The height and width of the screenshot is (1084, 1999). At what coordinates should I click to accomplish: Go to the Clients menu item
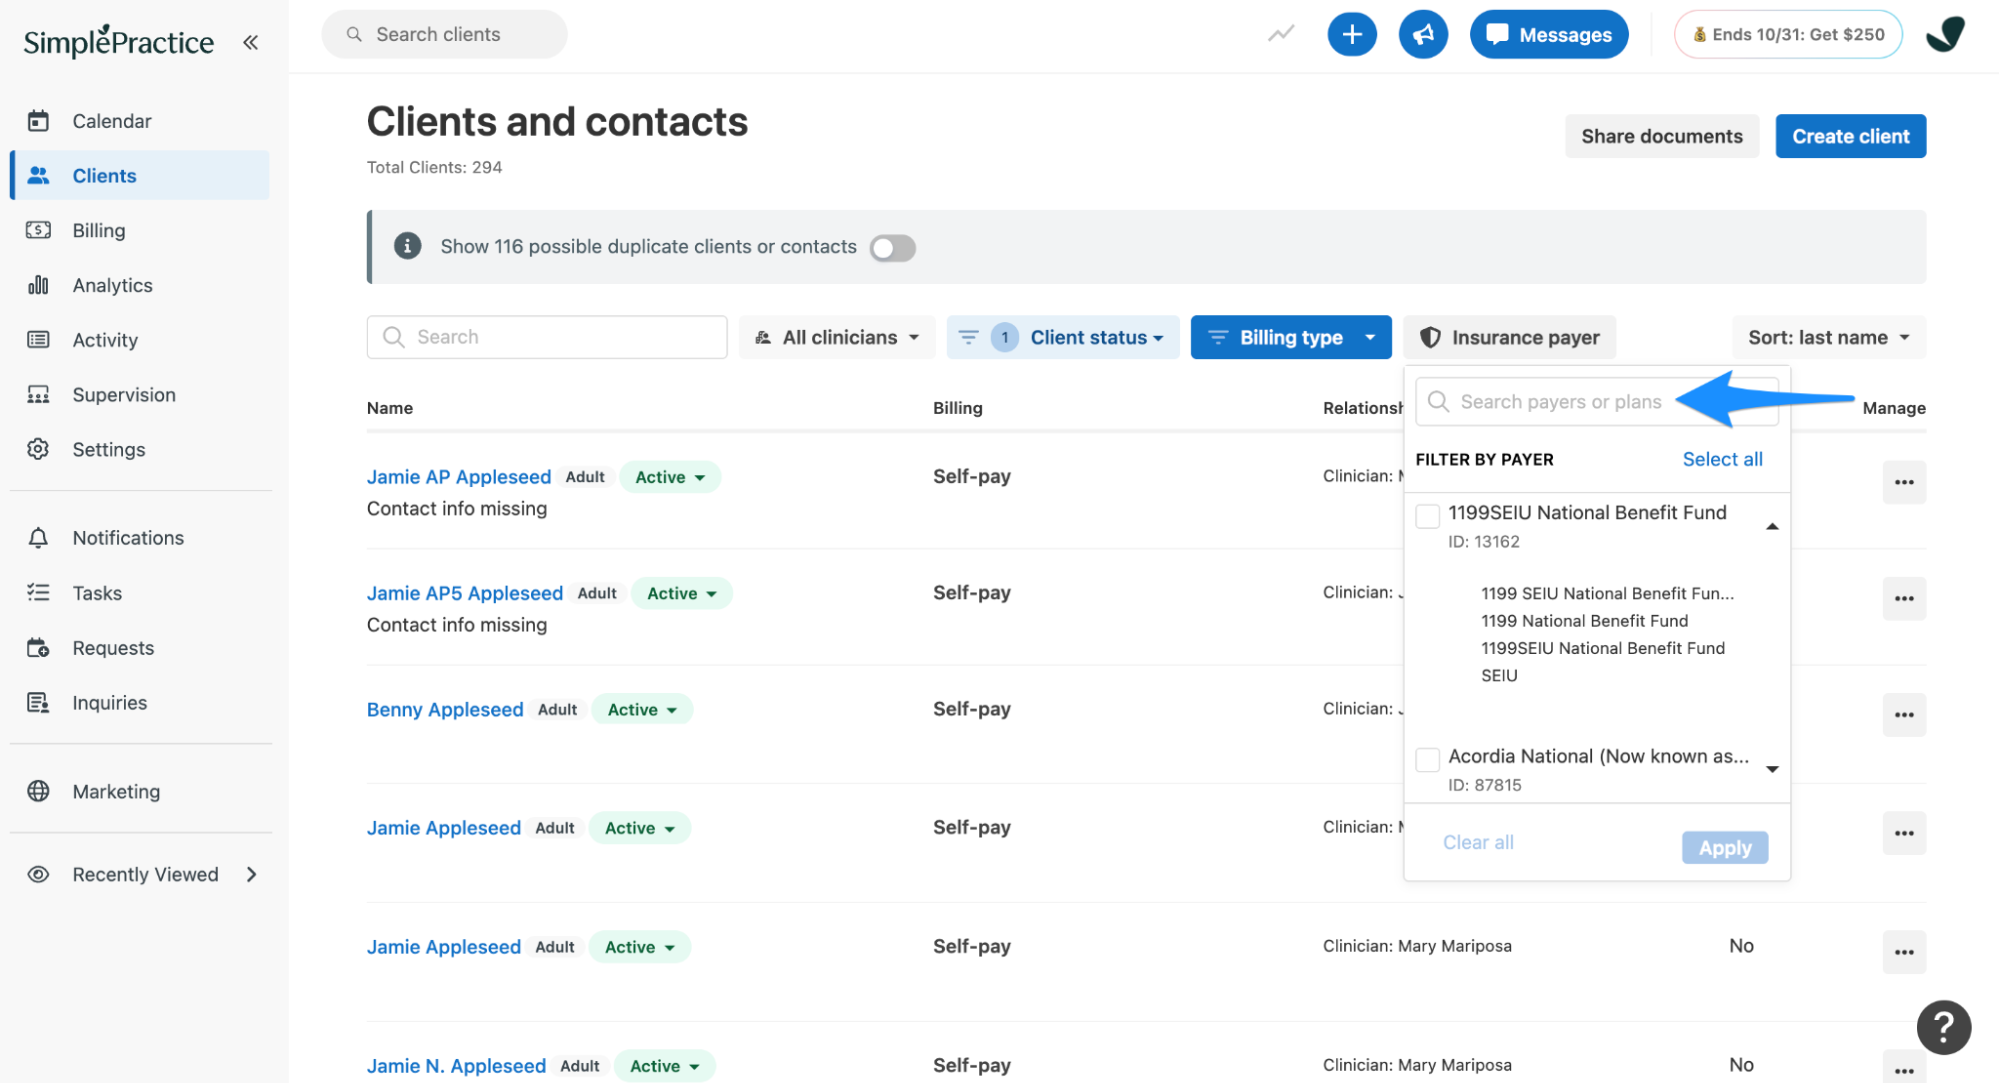point(140,176)
